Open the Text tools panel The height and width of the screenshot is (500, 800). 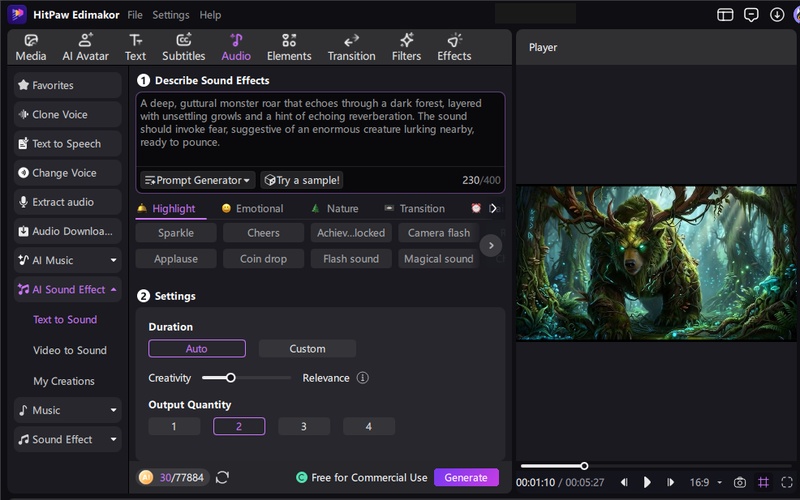tap(135, 47)
